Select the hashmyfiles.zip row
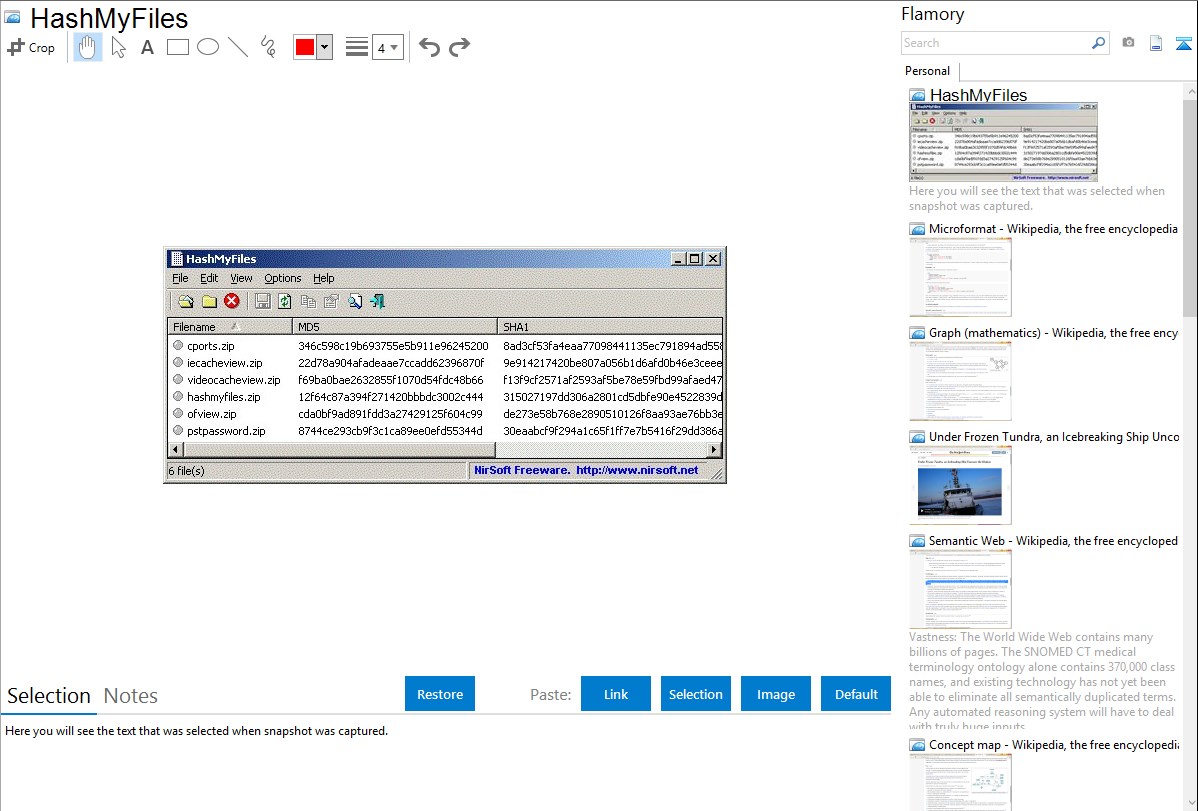Image resolution: width=1198 pixels, height=811 pixels. [x=445, y=397]
